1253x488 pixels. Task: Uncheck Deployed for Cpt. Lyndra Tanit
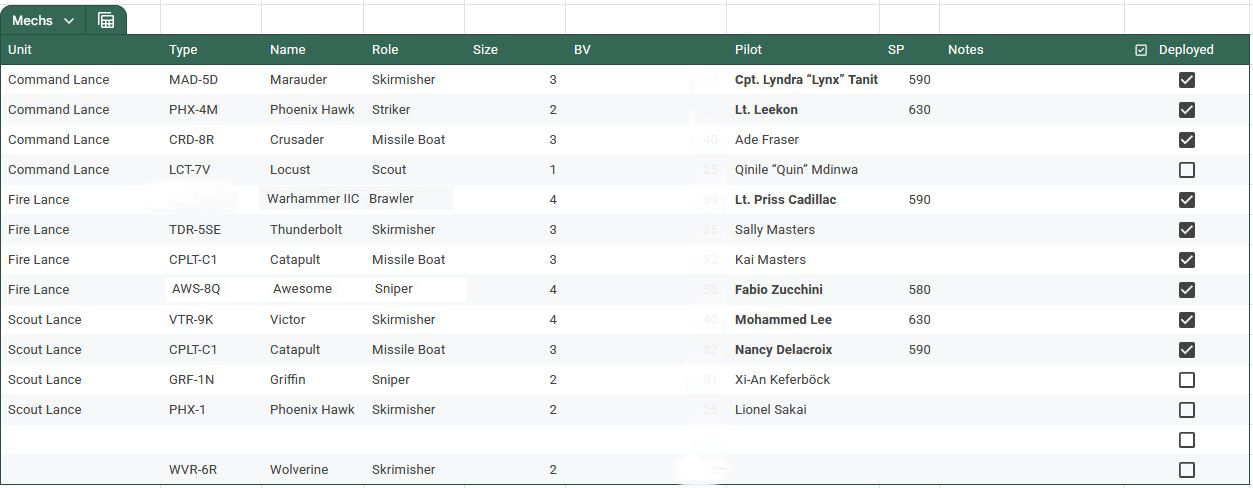(1186, 80)
